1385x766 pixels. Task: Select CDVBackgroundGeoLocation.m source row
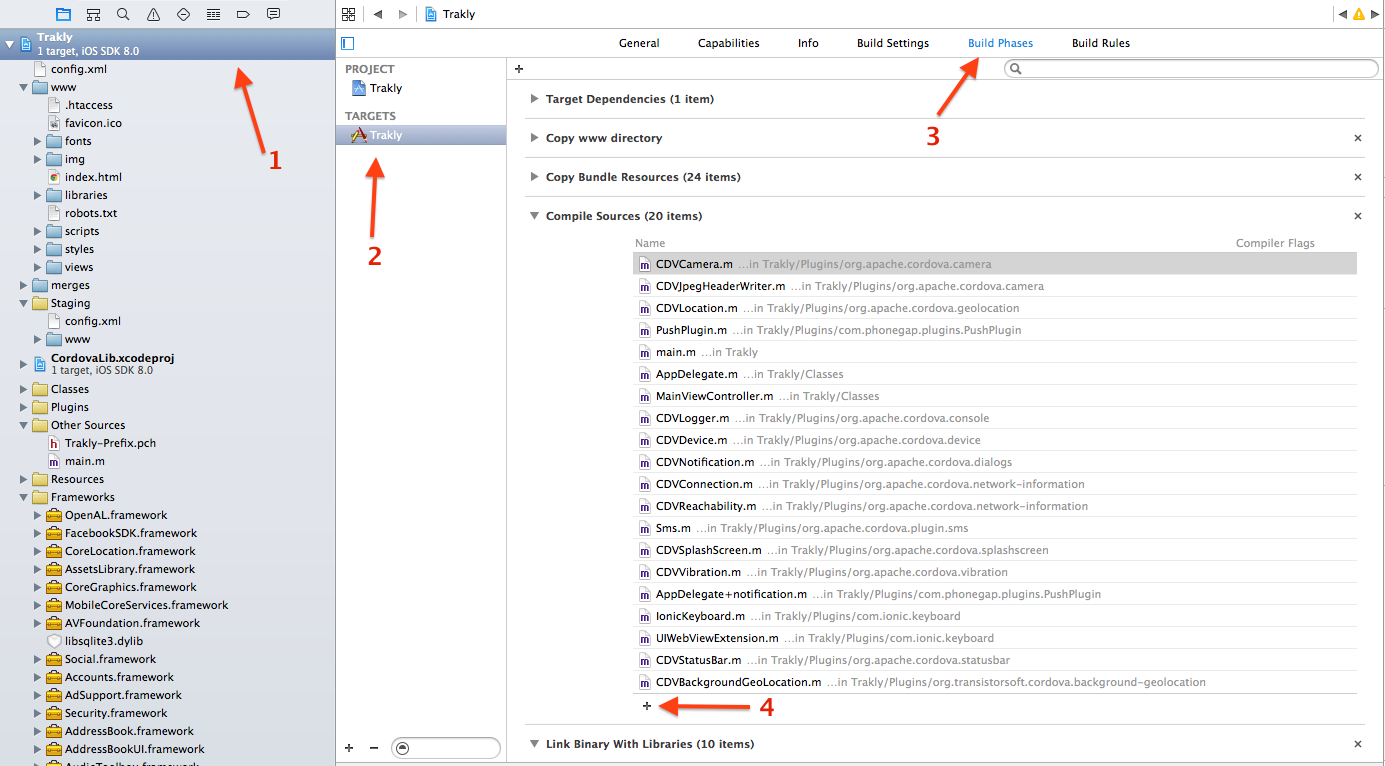tap(995, 682)
